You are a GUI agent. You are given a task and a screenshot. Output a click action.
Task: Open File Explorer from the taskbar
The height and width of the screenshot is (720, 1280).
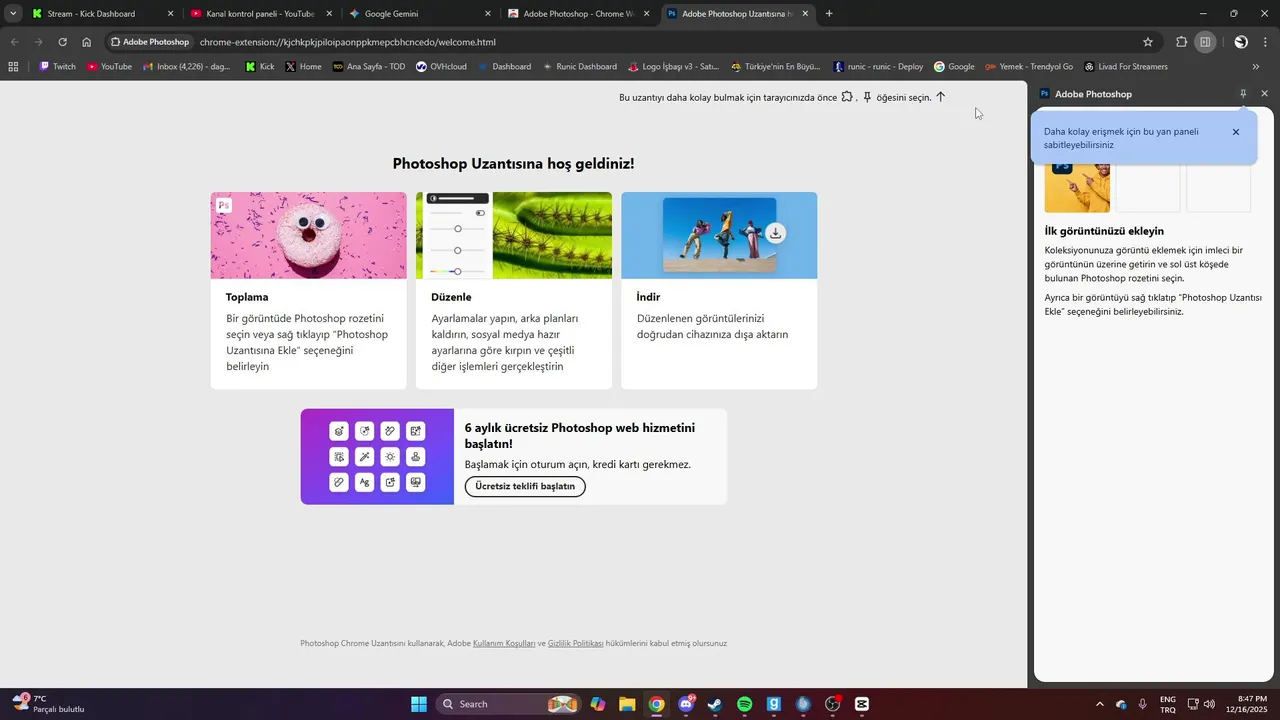coord(627,704)
